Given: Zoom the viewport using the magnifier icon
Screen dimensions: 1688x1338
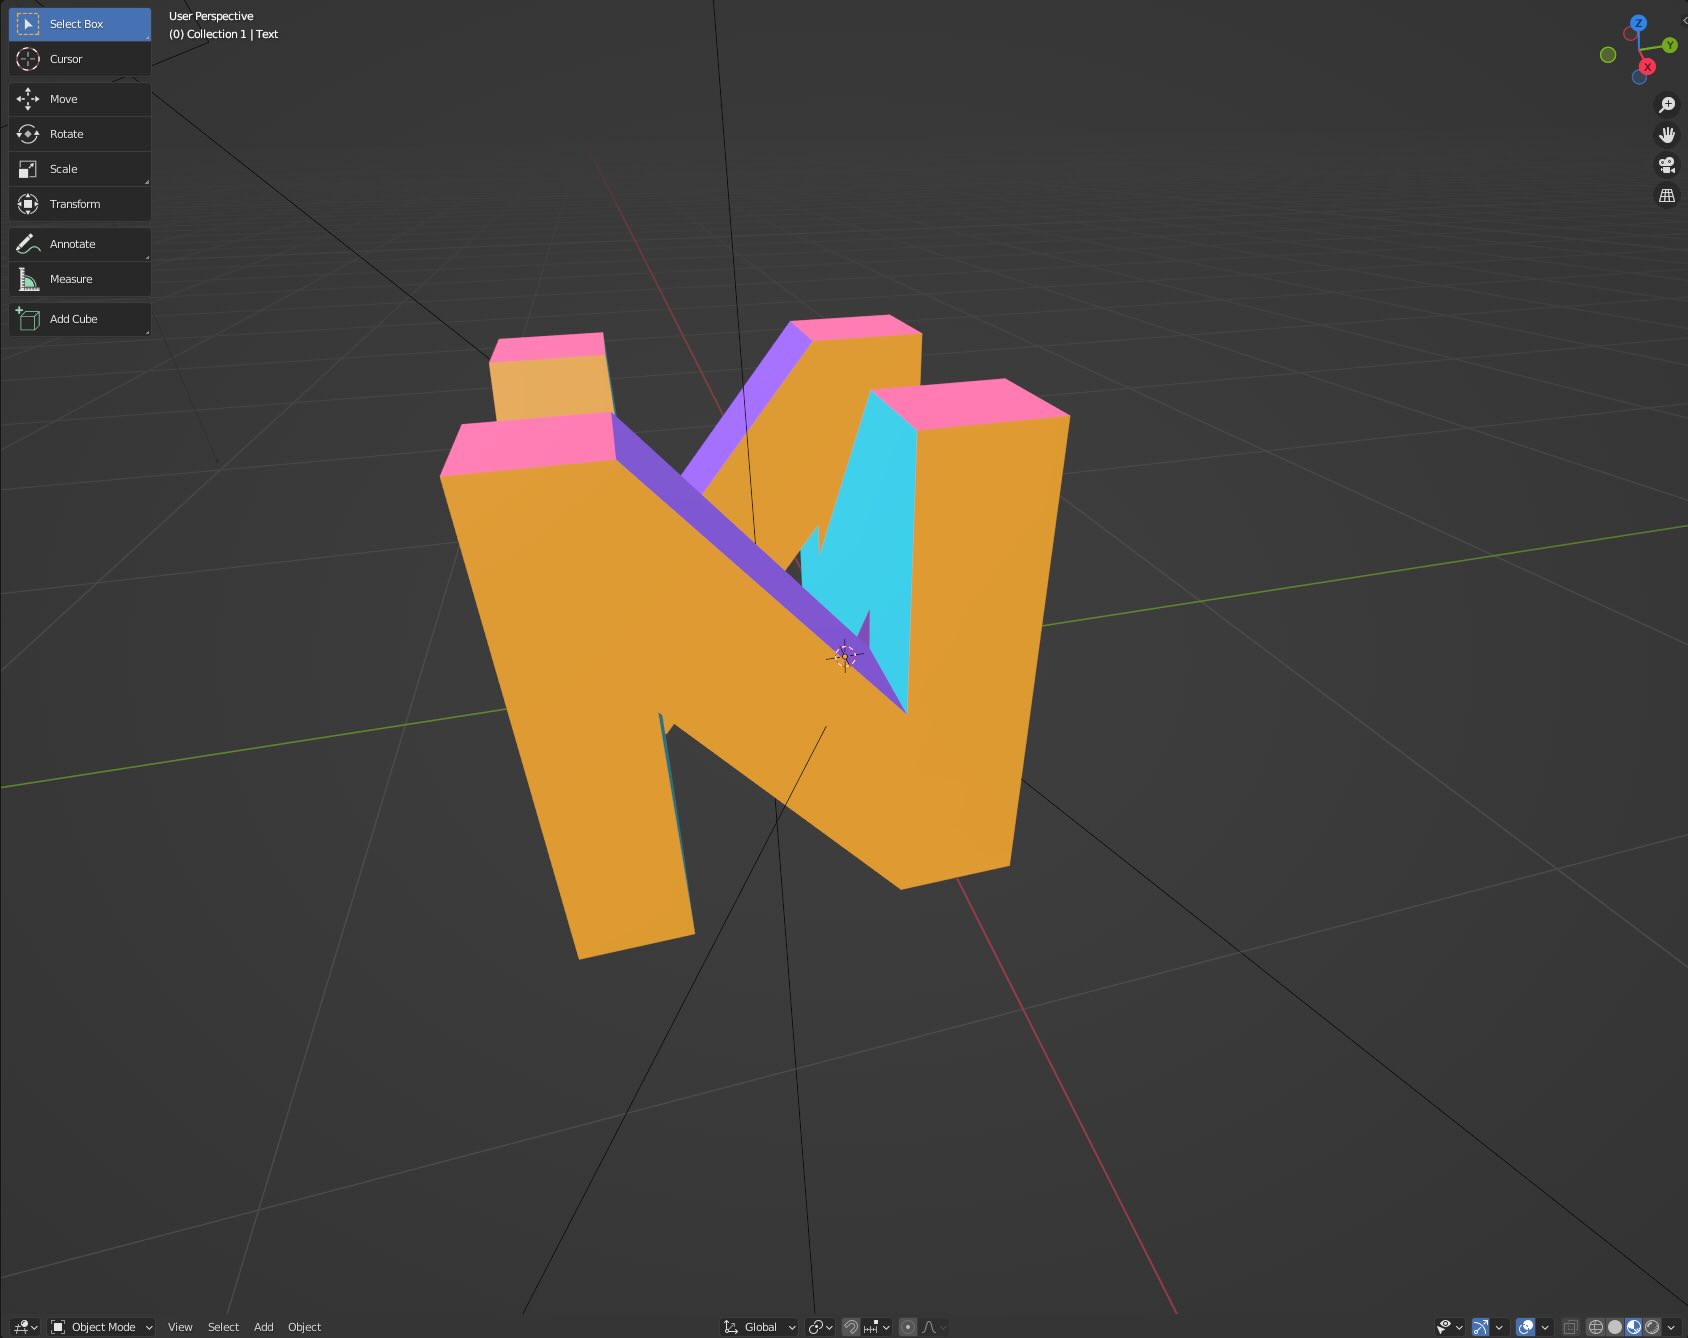Looking at the screenshot, I should click(x=1667, y=104).
